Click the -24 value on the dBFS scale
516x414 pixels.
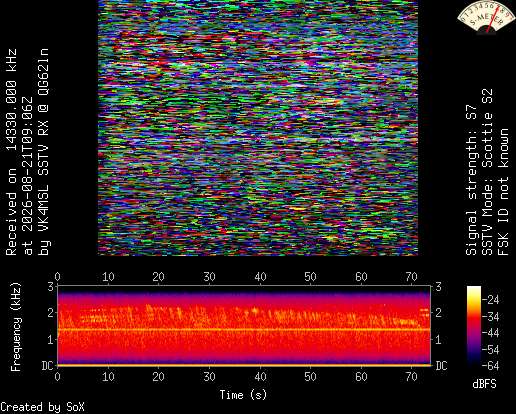click(x=491, y=300)
